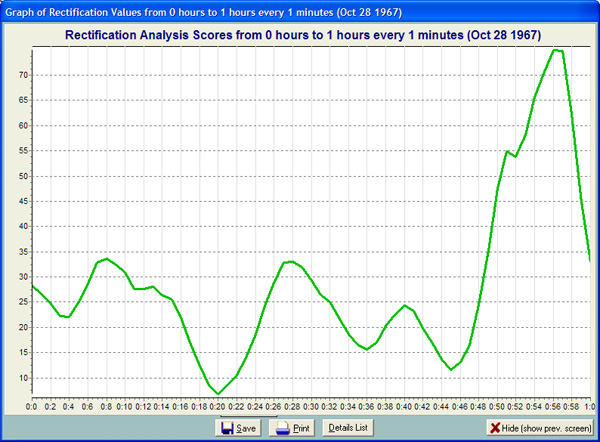Click the curve dip near 0:36

coord(367,349)
